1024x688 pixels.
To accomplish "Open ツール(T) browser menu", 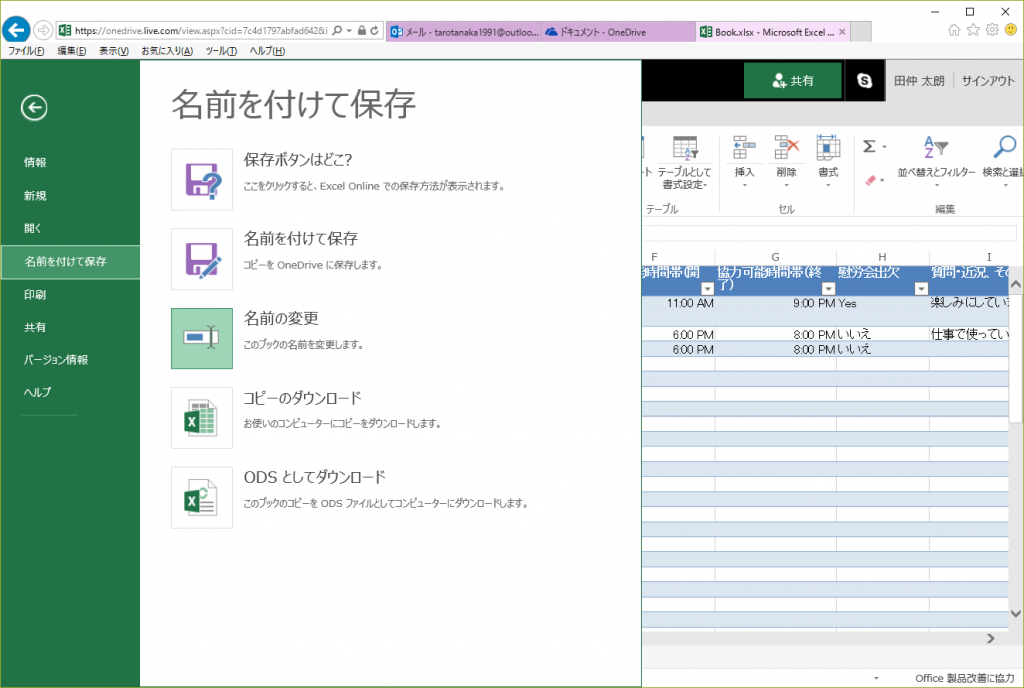I will (x=221, y=51).
